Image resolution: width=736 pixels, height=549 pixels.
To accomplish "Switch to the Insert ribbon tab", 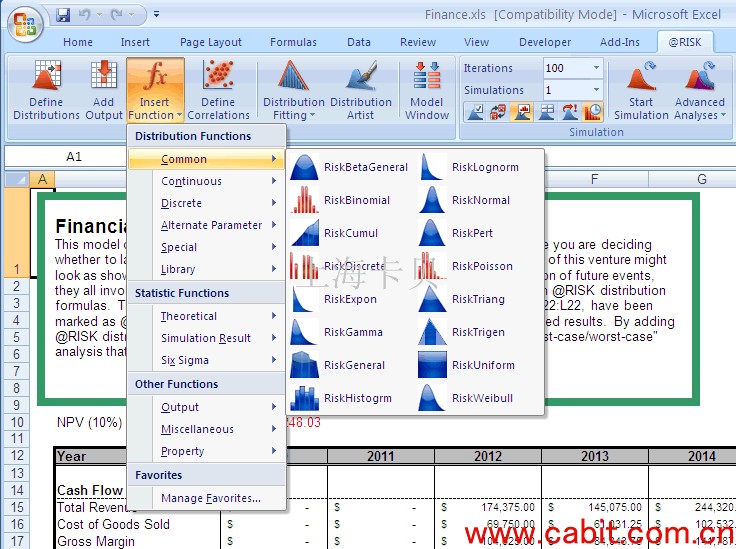I will tap(135, 42).
